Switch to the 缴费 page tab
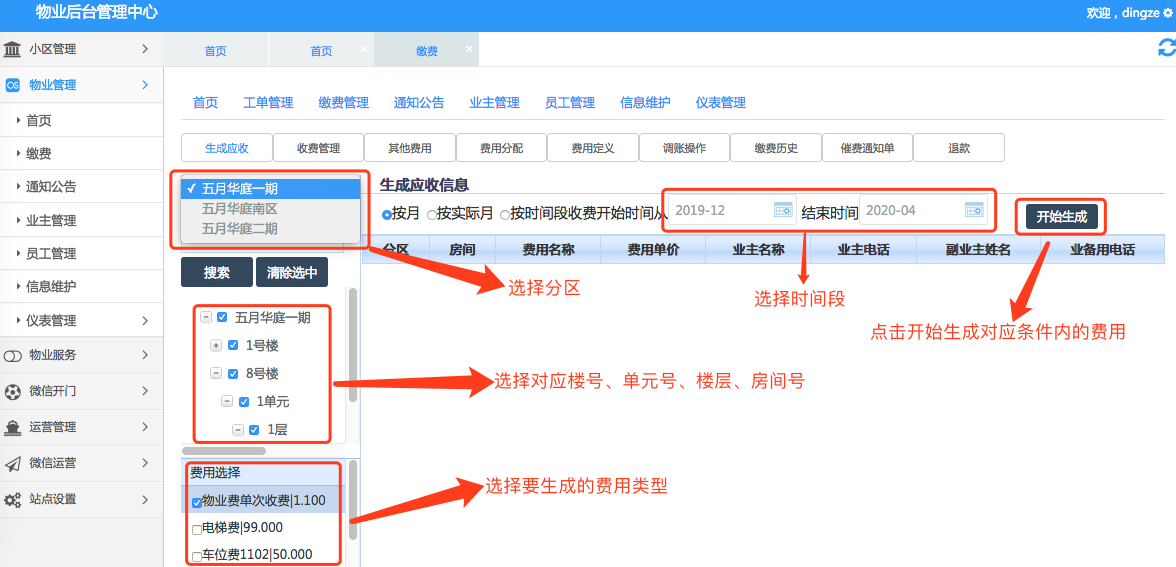 pyautogui.click(x=427, y=51)
